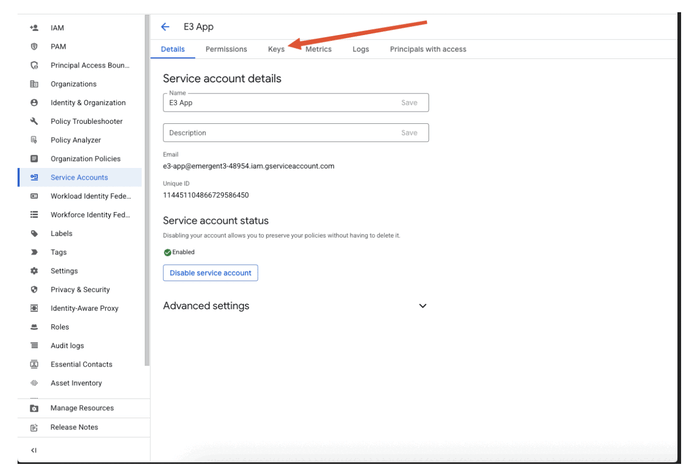688x474 pixels.
Task: Click the Organization Policies icon
Action: coord(34,158)
